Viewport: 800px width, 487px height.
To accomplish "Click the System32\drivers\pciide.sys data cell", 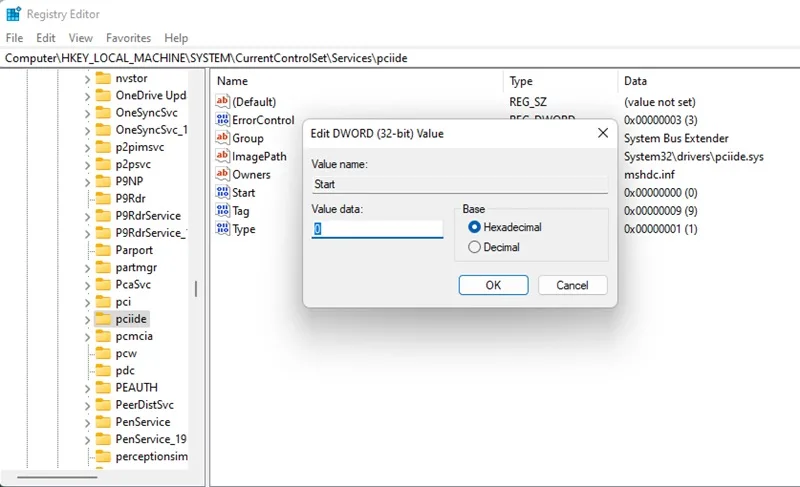I will click(x=693, y=156).
